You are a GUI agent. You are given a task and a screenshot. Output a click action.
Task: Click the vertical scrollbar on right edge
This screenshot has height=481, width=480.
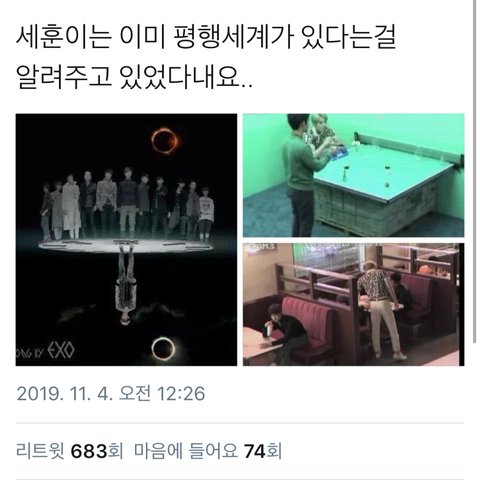[x=475, y=172]
